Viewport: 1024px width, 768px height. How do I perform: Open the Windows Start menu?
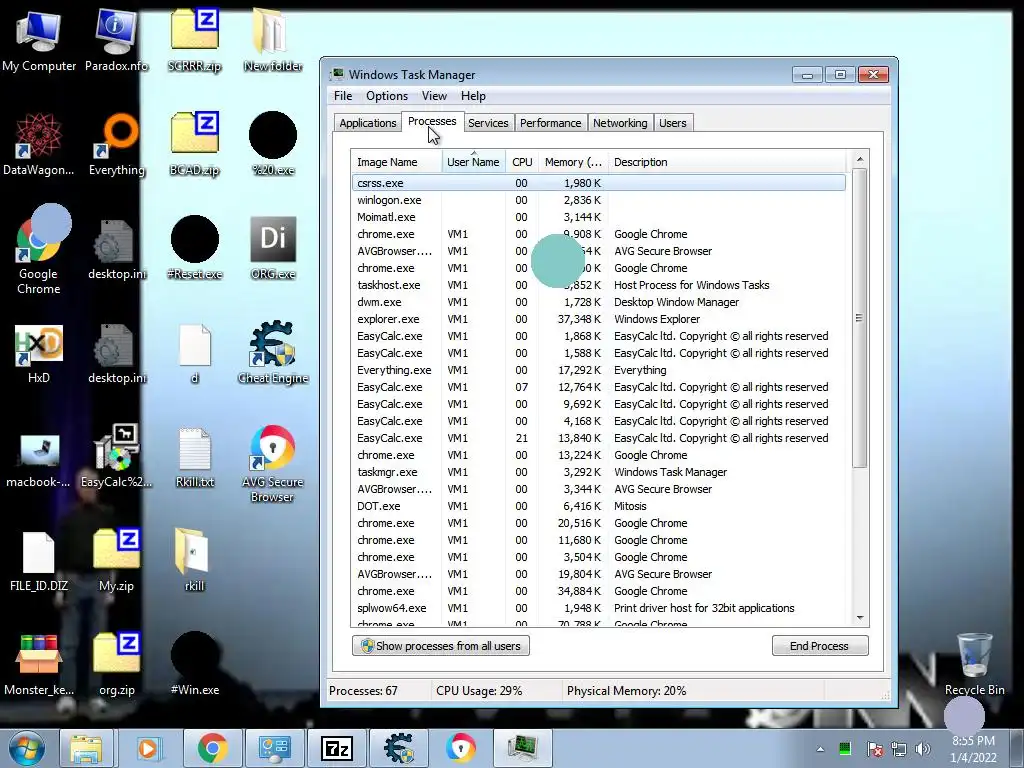[27, 748]
